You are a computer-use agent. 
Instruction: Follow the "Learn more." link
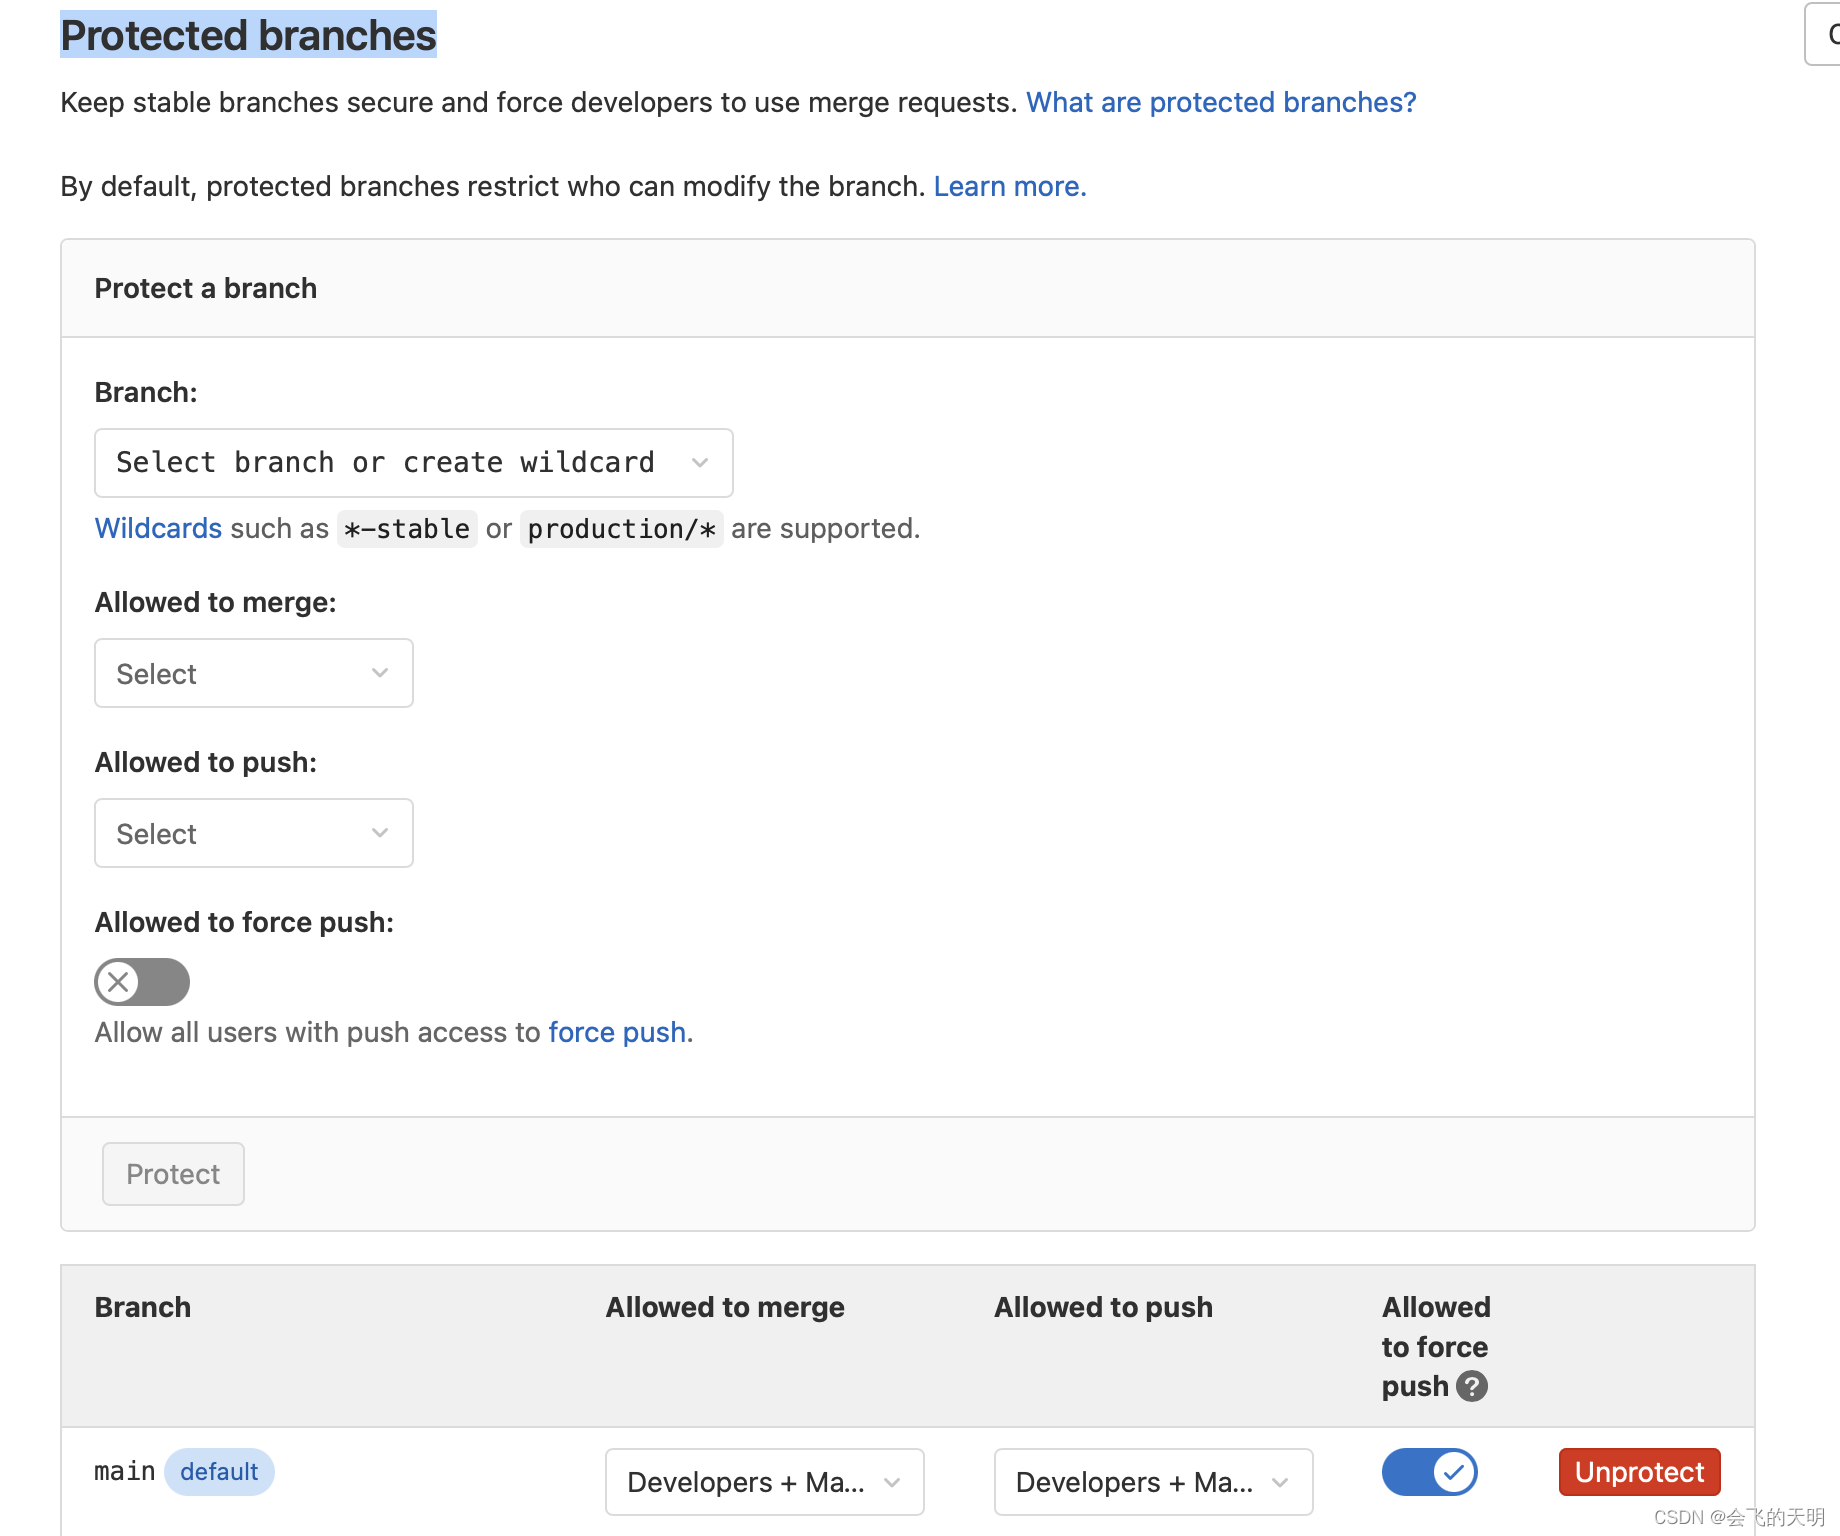tap(1008, 186)
